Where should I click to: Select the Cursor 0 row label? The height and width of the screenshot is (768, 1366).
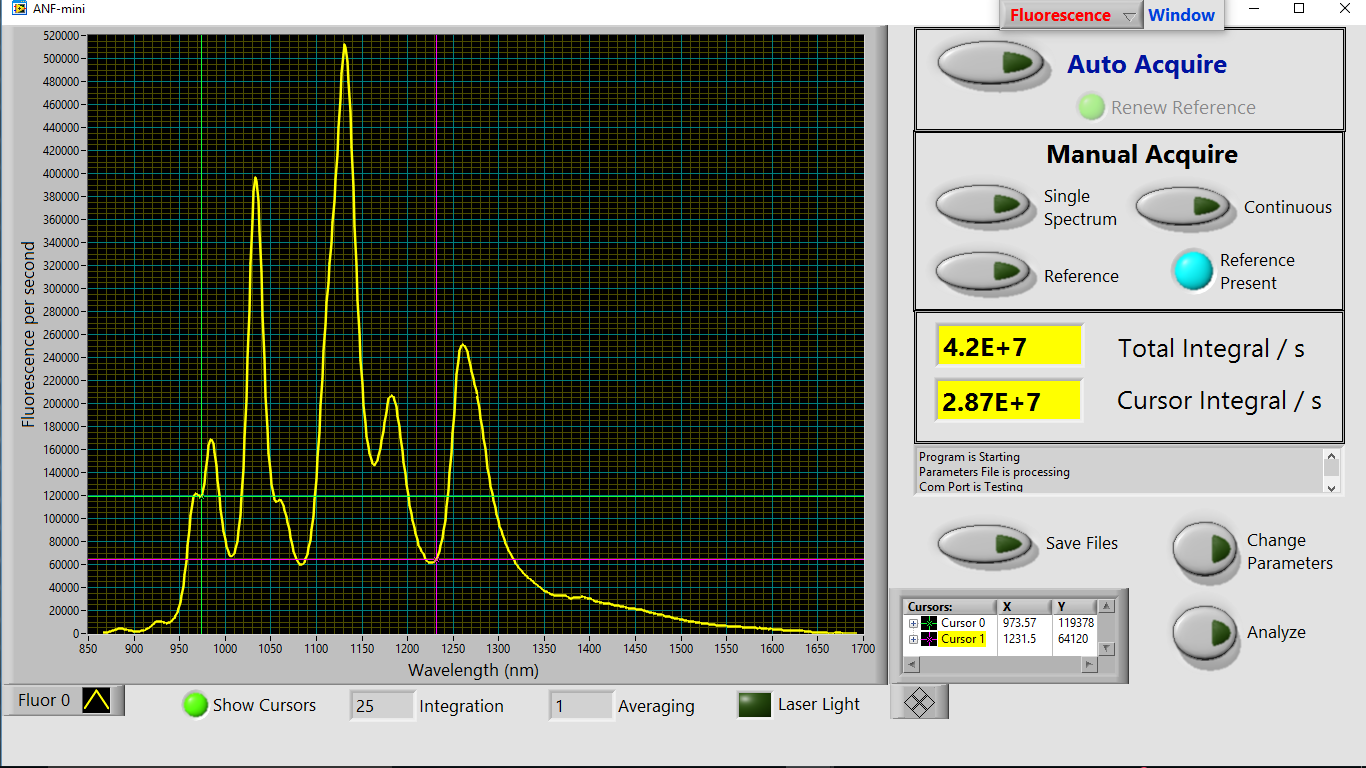[963, 623]
